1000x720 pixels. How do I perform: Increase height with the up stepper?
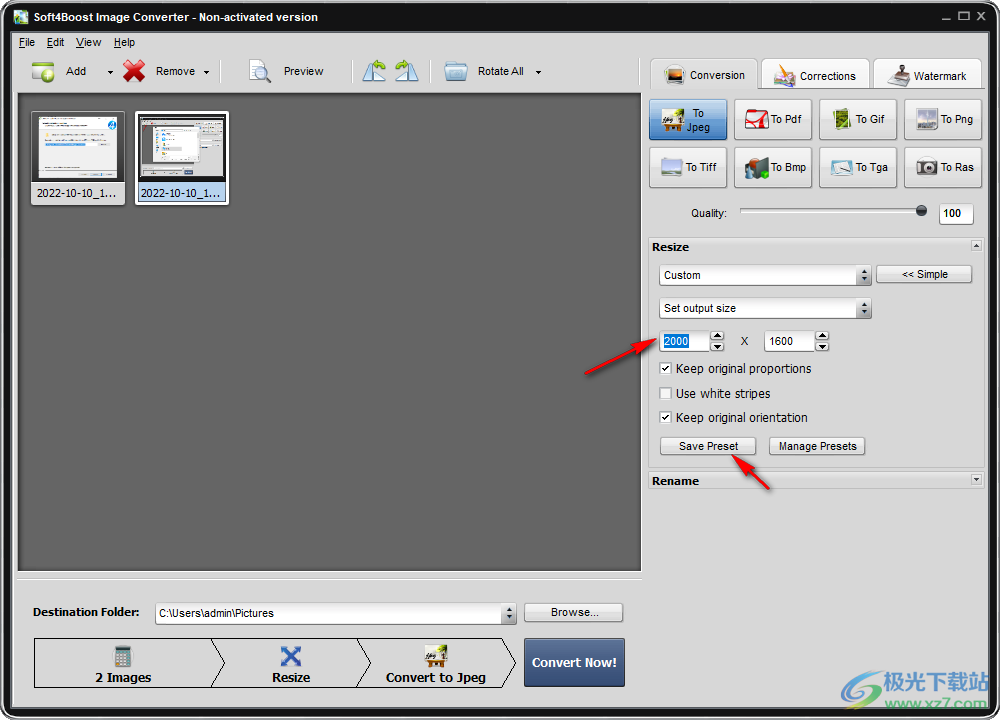[822, 336]
